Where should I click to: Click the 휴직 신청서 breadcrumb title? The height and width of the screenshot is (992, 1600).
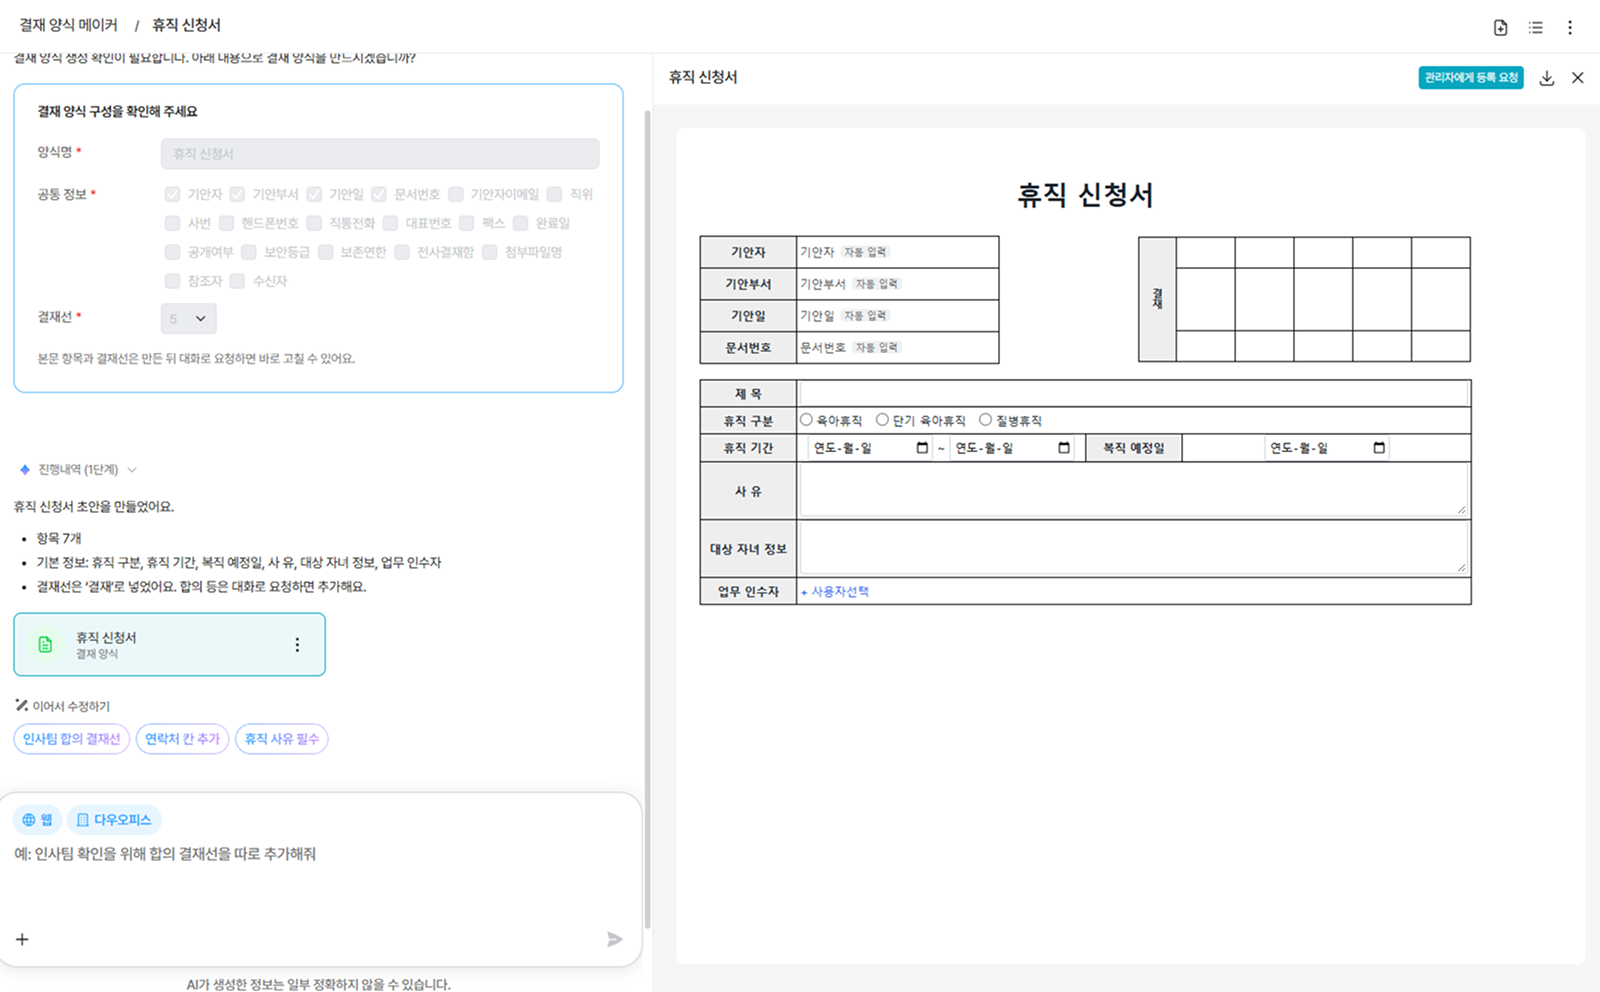pyautogui.click(x=186, y=25)
